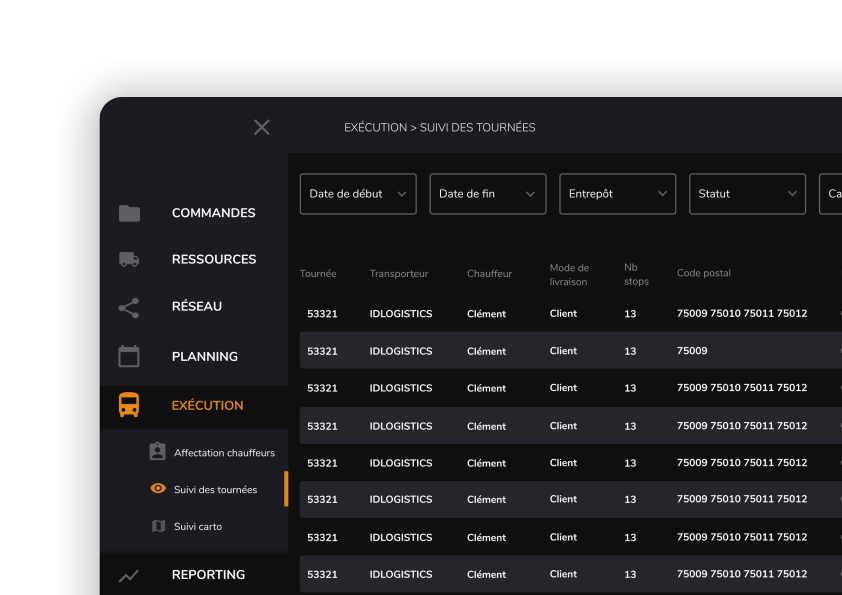
Task: Click Clément in the 75009-only row
Action: 486,351
